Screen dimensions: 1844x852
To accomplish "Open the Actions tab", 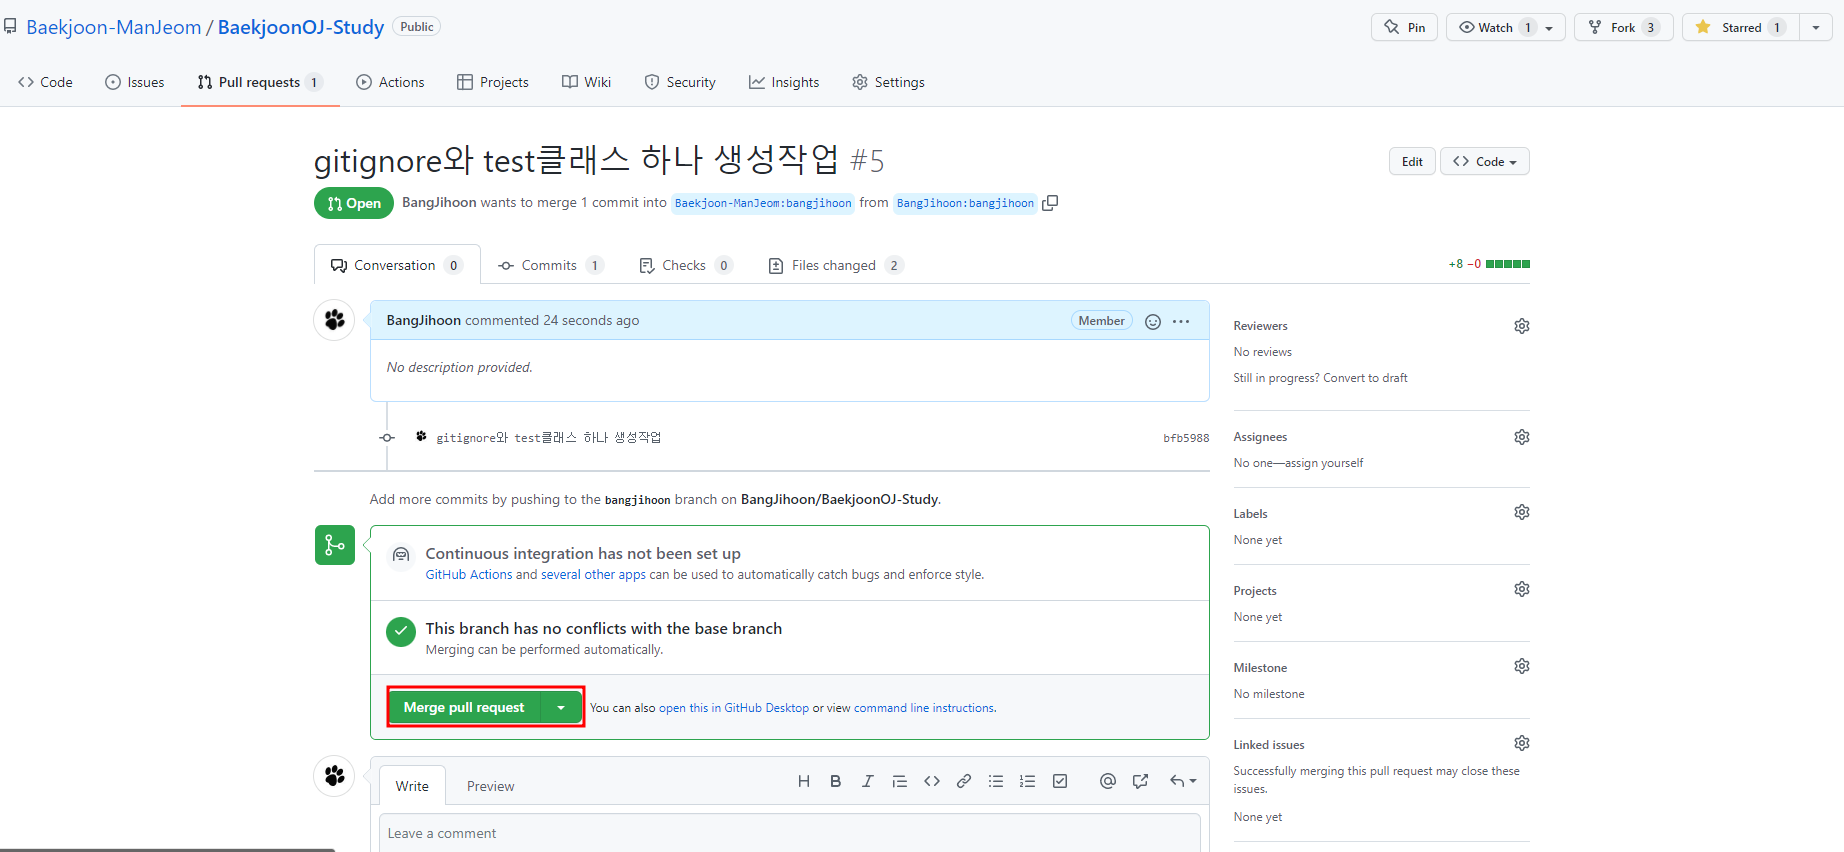I will coord(390,82).
